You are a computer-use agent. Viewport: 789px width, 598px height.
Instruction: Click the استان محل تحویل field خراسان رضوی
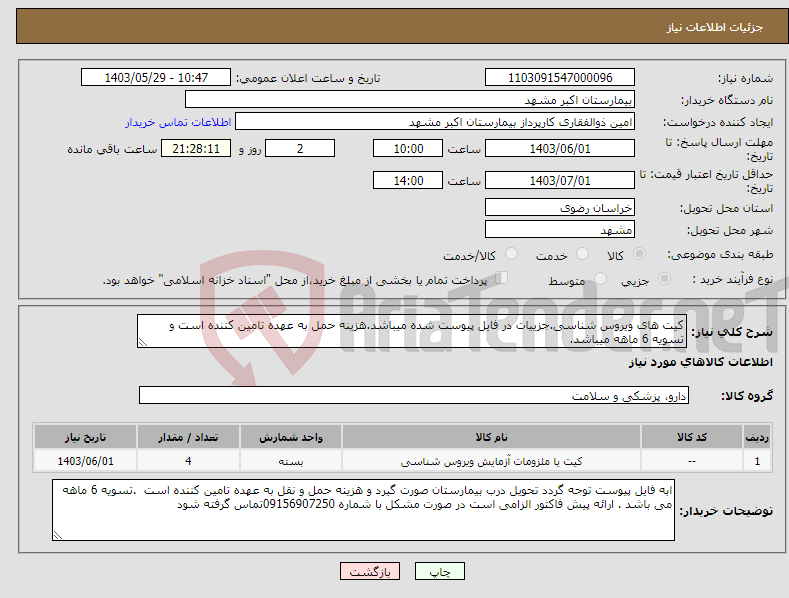tap(560, 207)
